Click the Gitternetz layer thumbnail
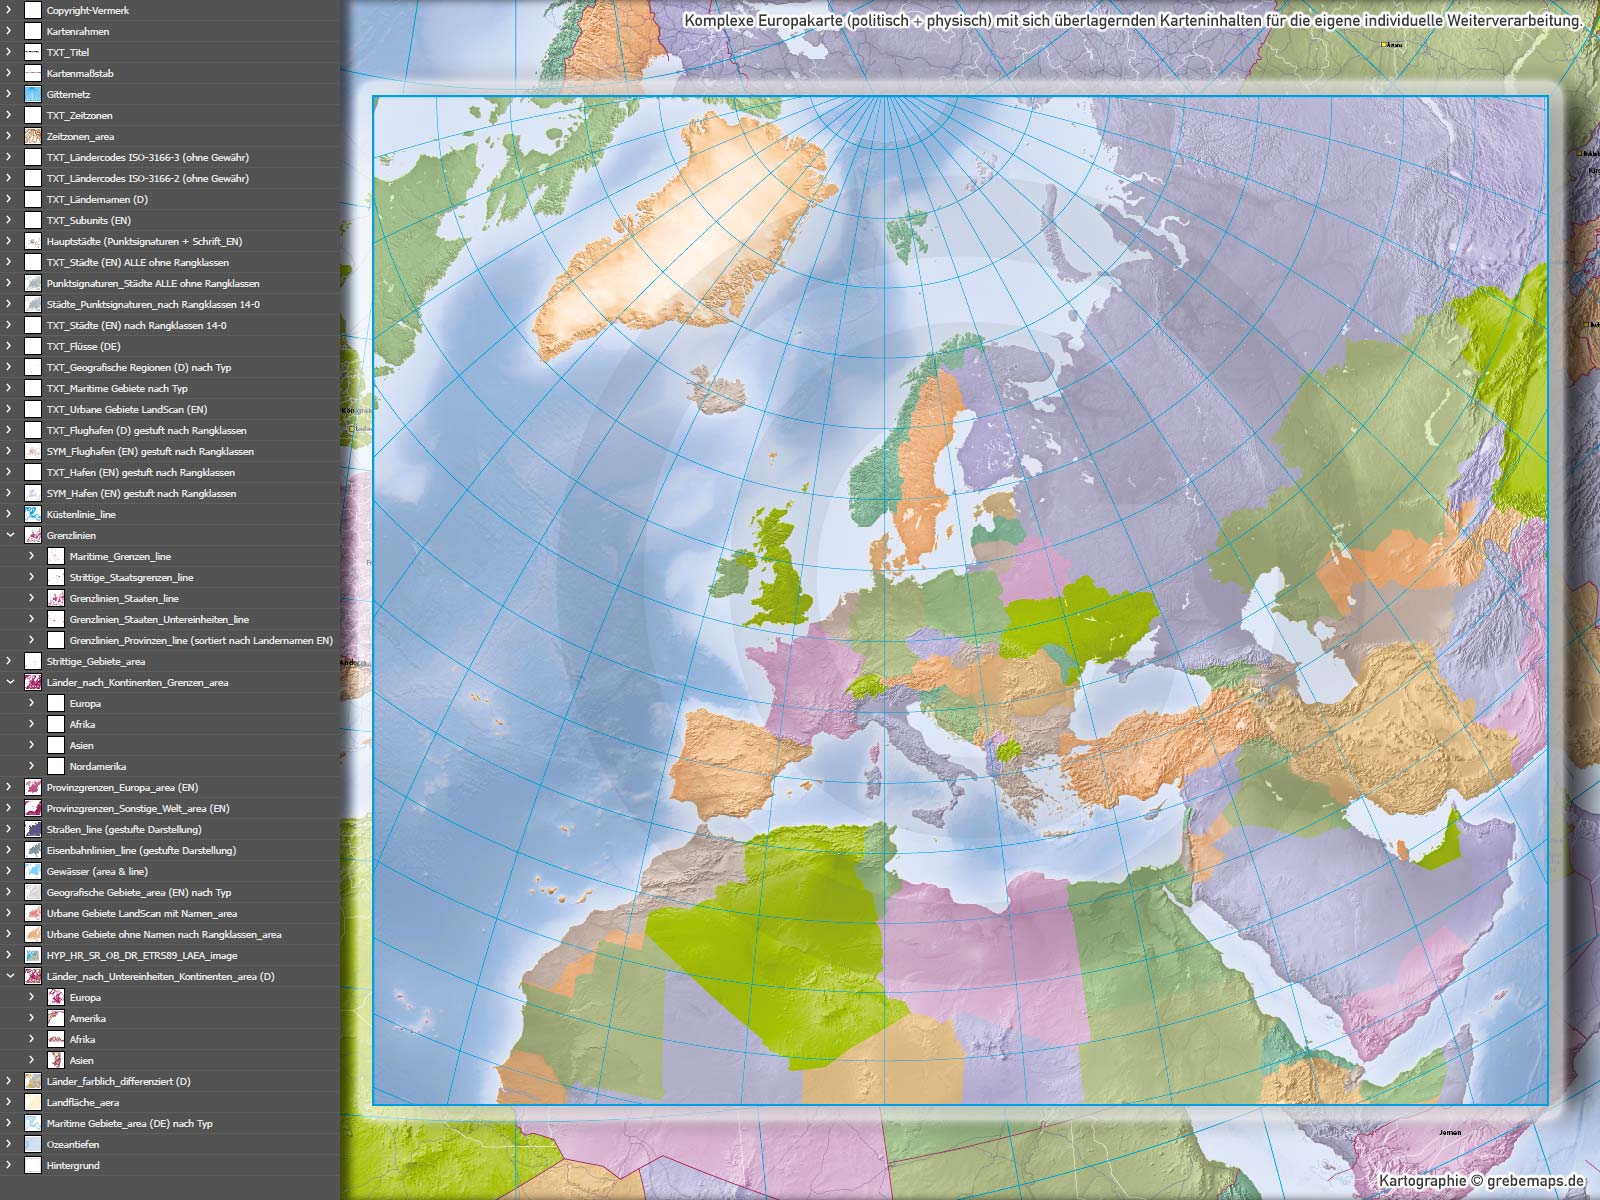The width and height of the screenshot is (1600, 1200). (33, 94)
